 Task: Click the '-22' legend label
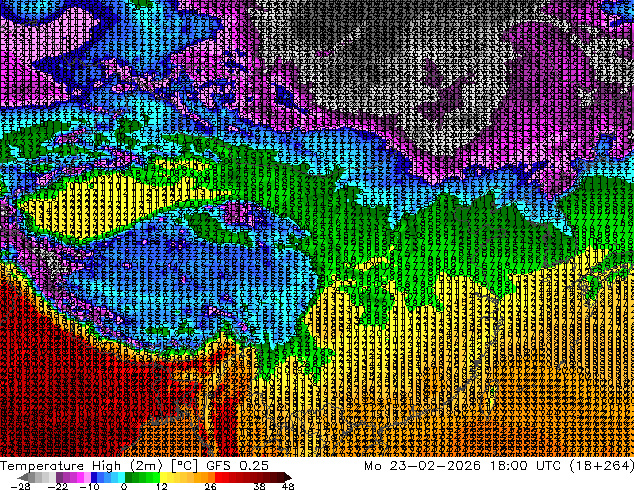point(58,486)
